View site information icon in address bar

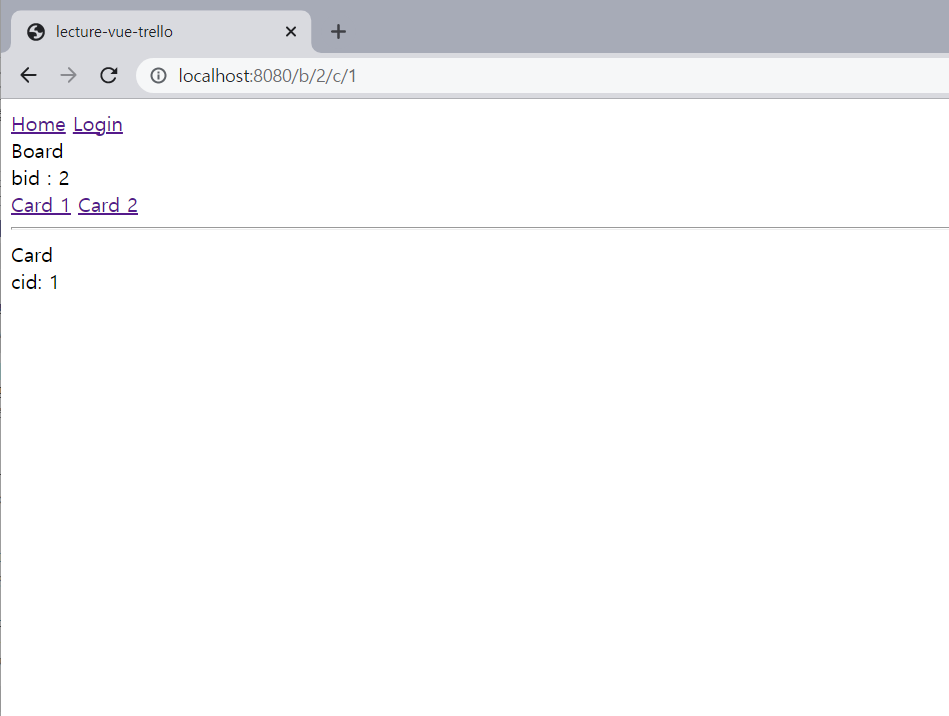point(159,76)
